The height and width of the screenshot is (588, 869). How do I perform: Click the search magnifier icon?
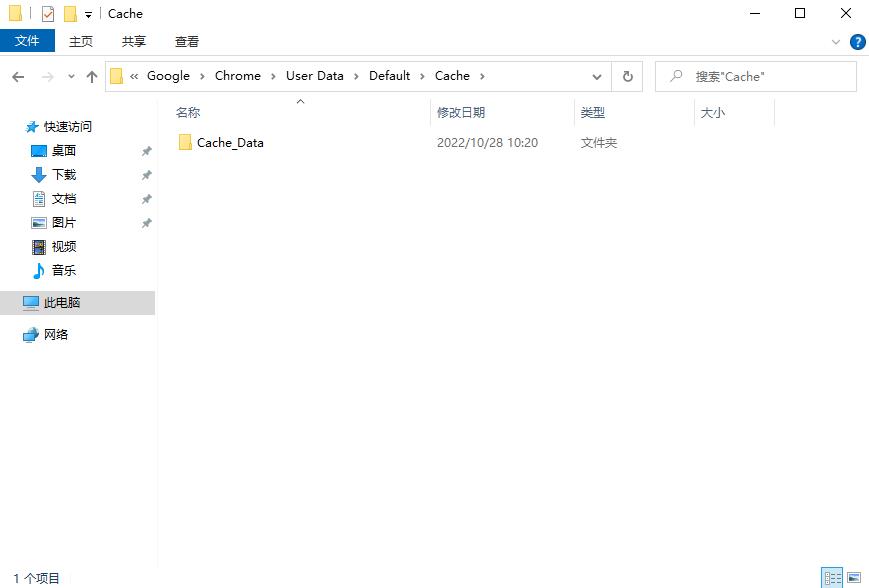[x=676, y=76]
